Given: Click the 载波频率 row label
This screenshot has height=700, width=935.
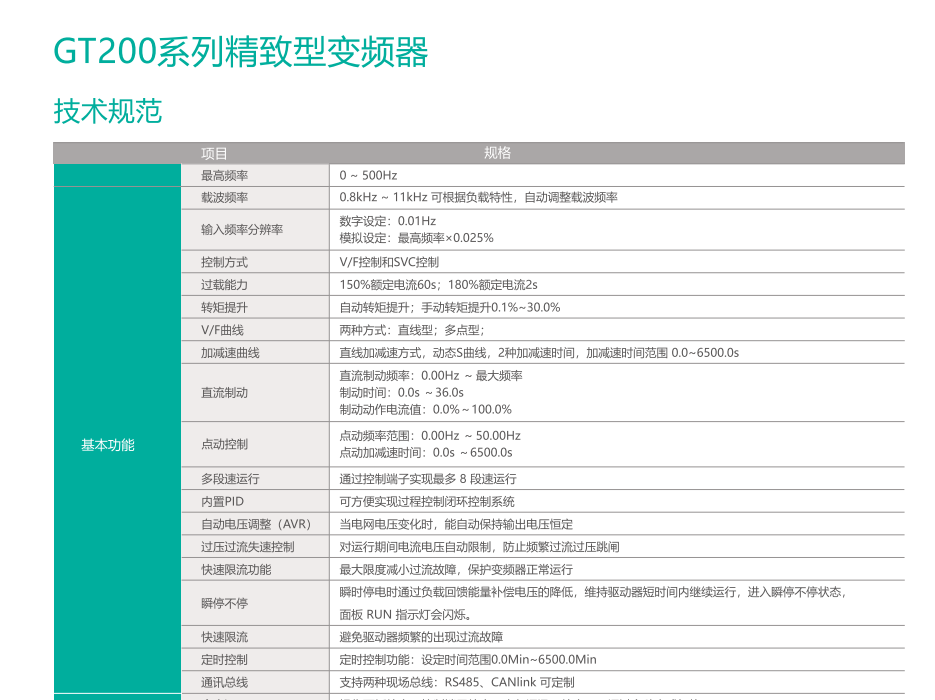Looking at the screenshot, I should (224, 197).
